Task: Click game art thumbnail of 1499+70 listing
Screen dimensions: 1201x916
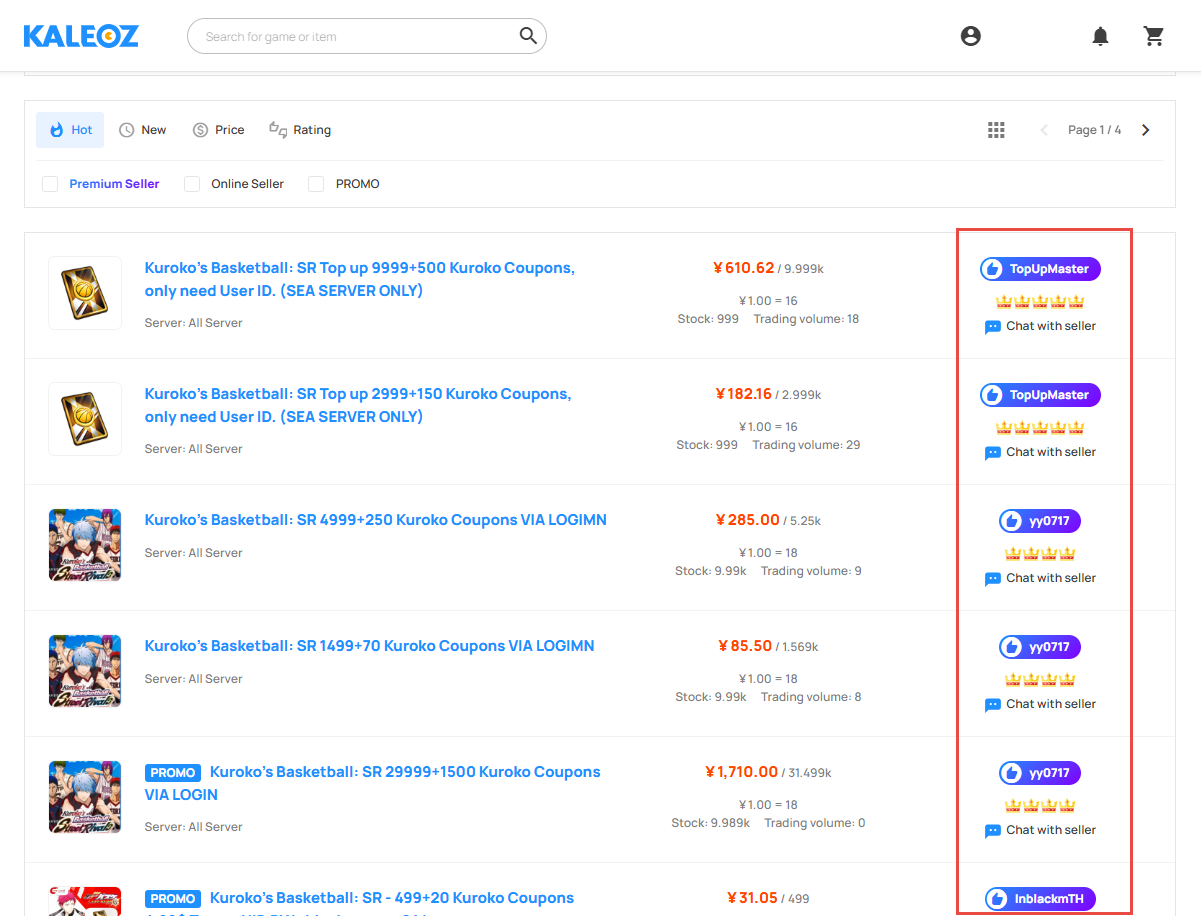Action: pyautogui.click(x=85, y=671)
